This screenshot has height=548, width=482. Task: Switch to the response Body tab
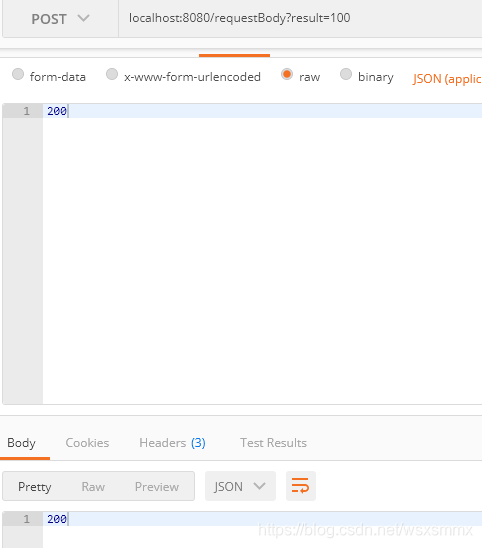[x=21, y=443]
